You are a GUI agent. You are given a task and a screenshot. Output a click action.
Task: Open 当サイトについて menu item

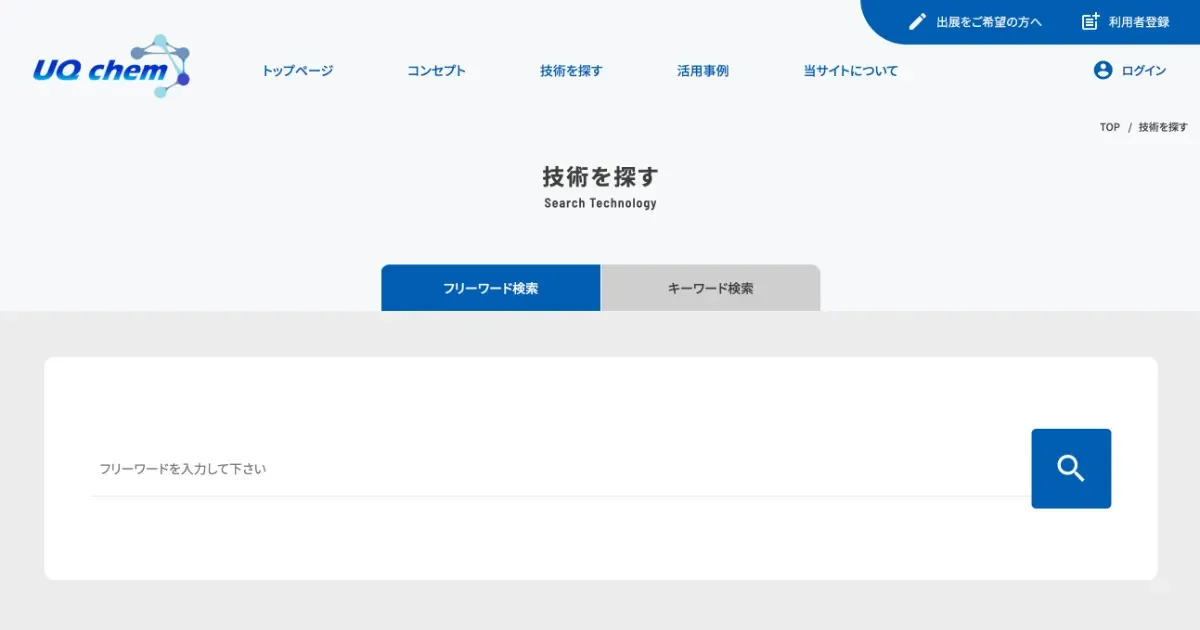(850, 71)
